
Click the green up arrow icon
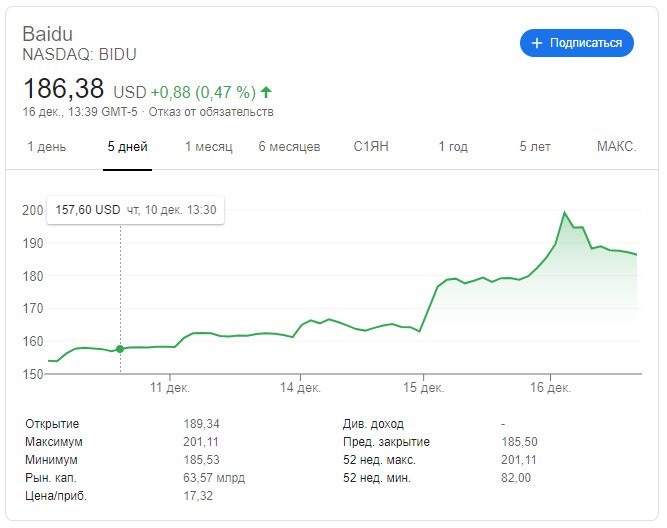point(266,91)
